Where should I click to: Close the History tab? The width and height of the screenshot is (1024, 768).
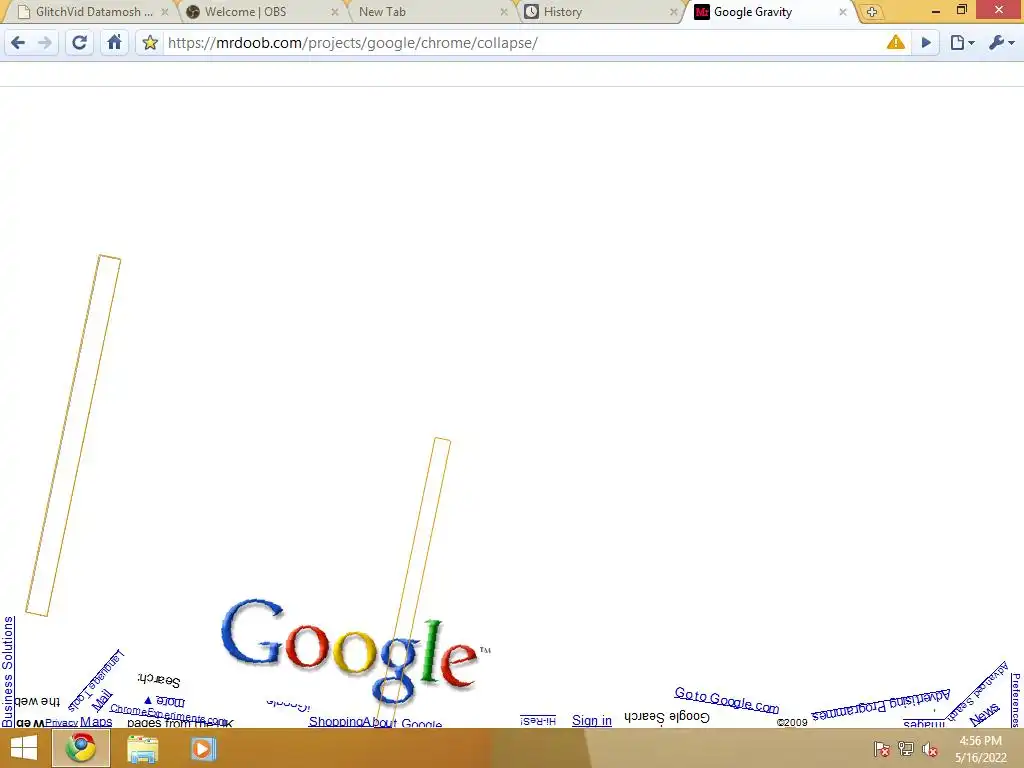[673, 12]
